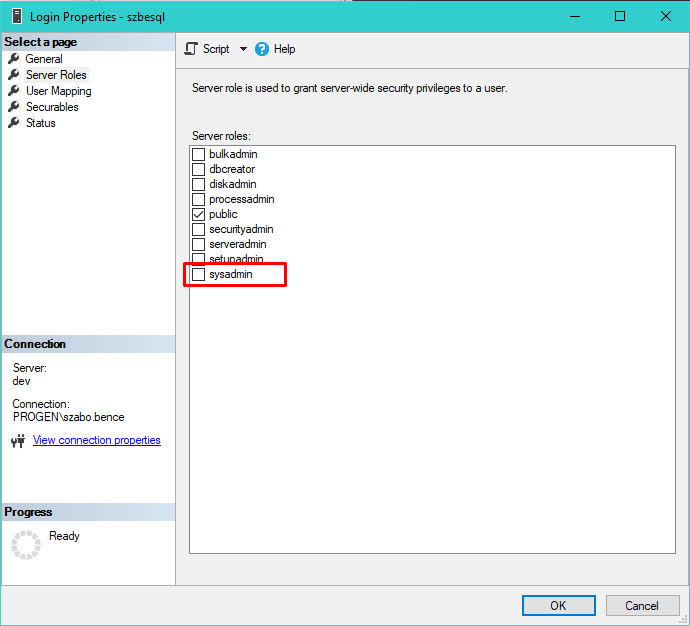This screenshot has width=690, height=626.
Task: Enable the bulkadmin role checkbox
Action: point(198,154)
